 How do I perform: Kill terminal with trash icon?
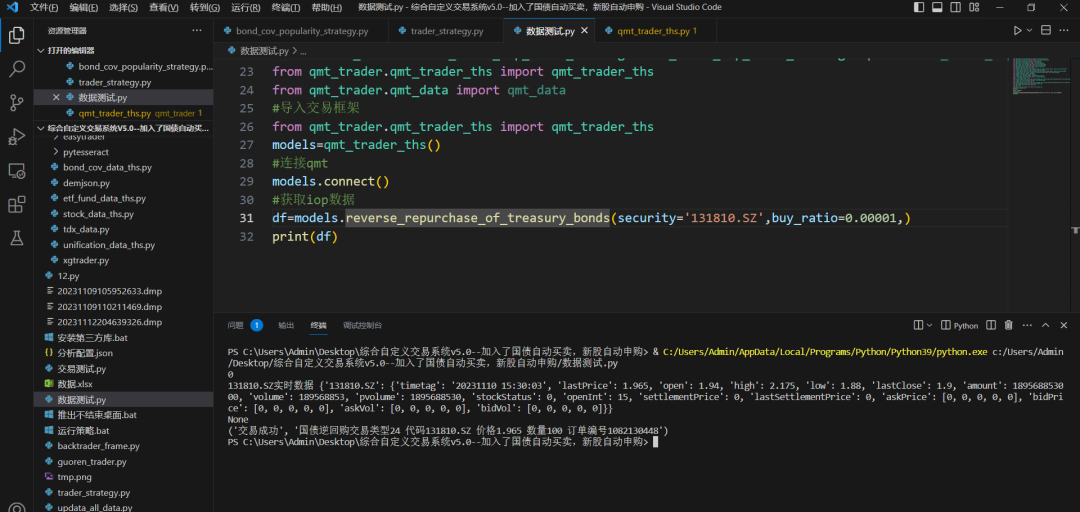click(x=1008, y=325)
